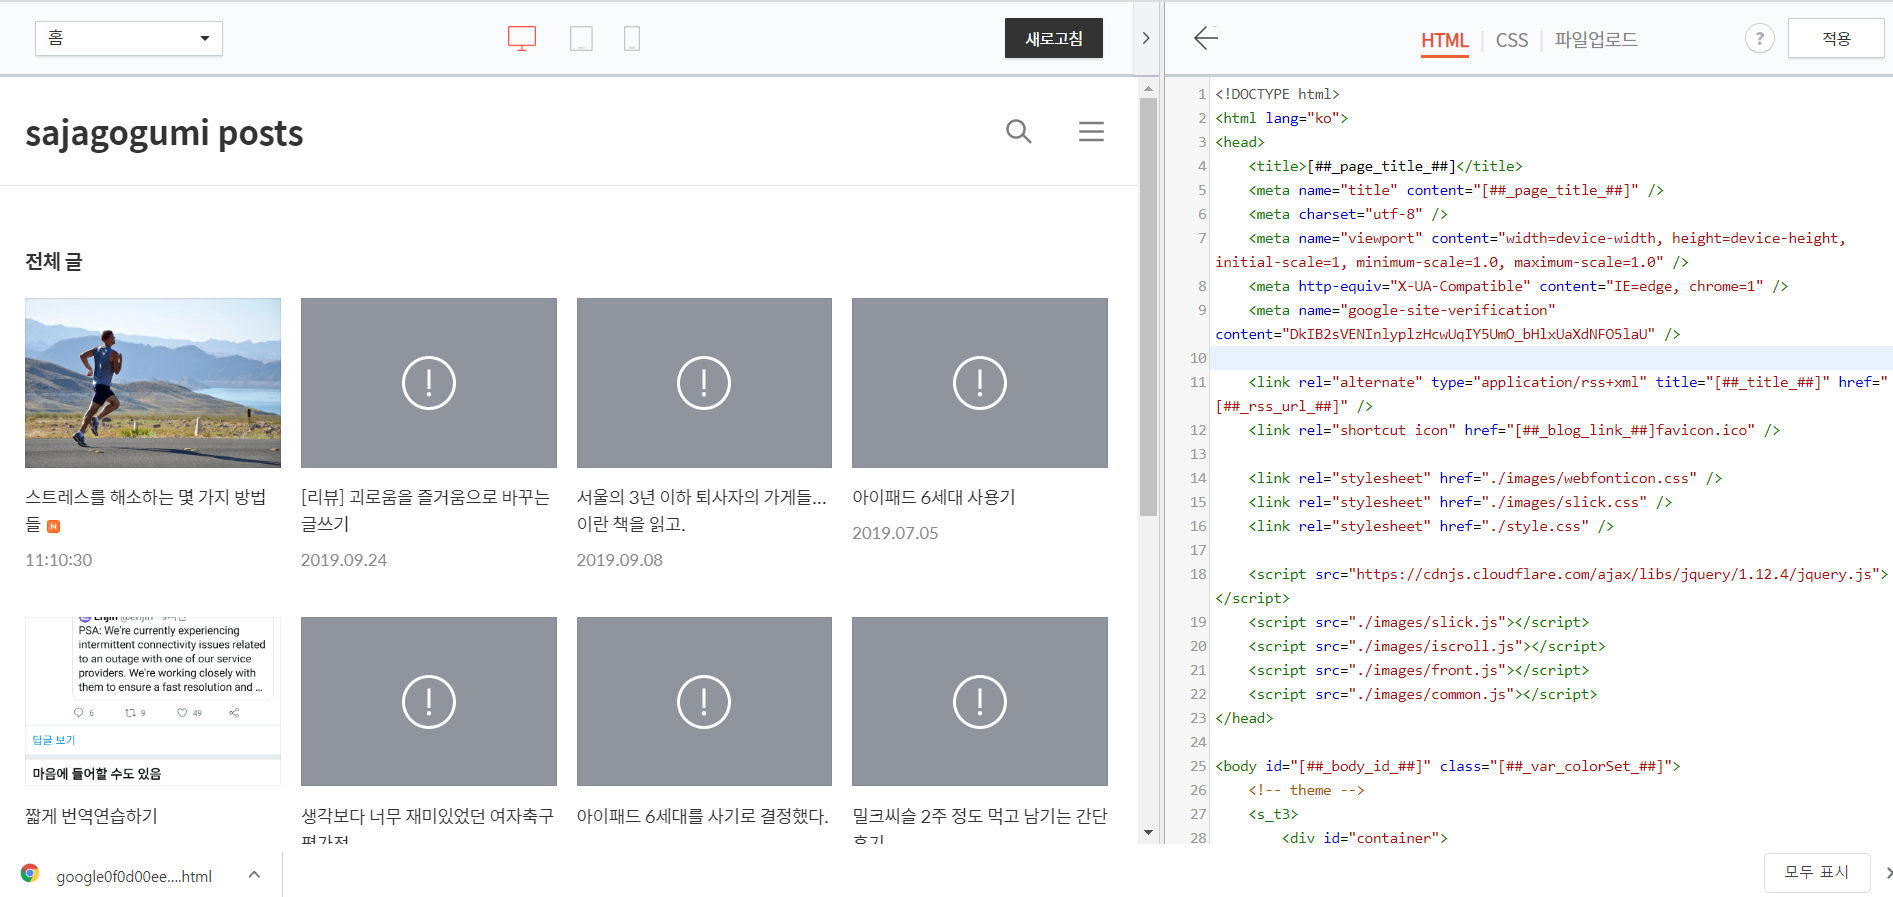Select desktop preview mode icon
Image resolution: width=1893 pixels, height=897 pixels.
522,38
